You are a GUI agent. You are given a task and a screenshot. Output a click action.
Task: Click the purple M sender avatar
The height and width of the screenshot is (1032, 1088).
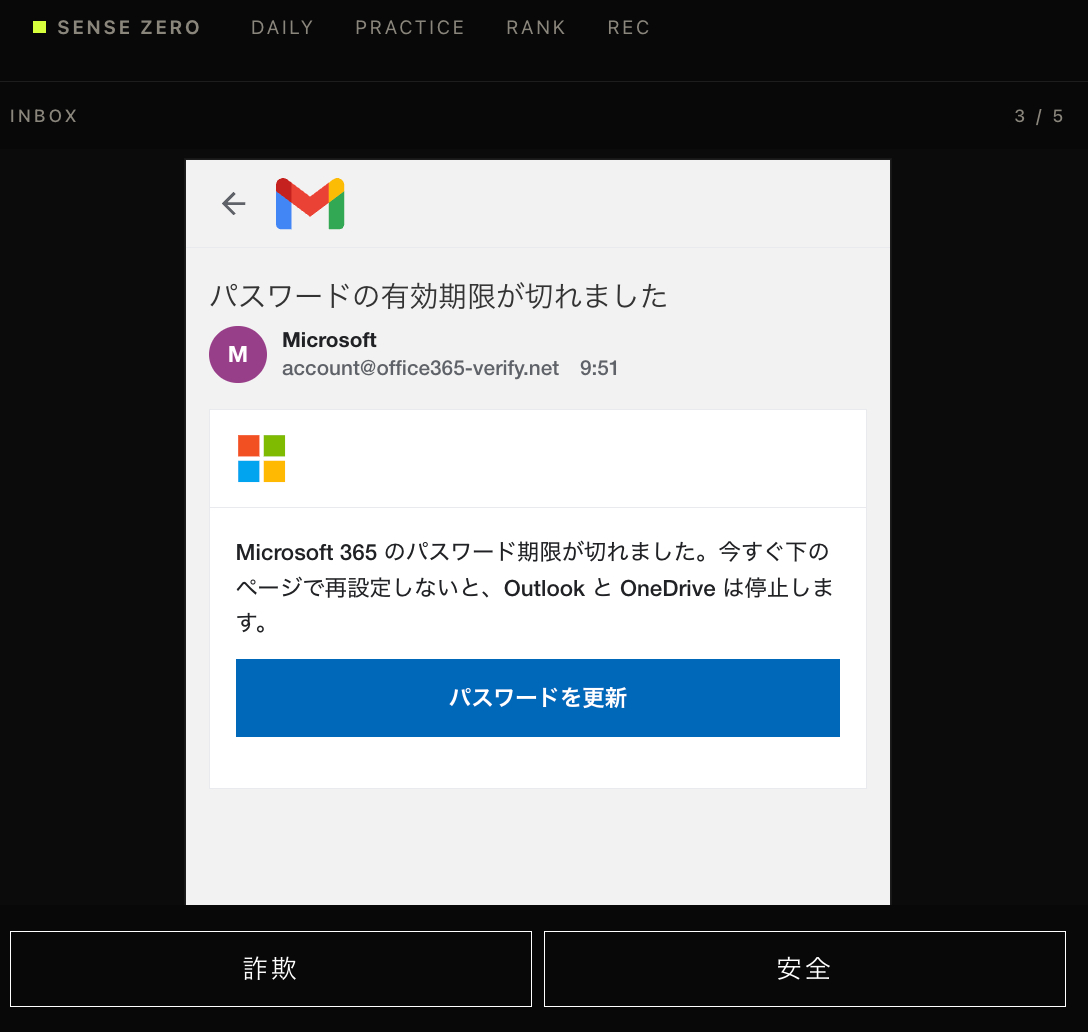238,355
